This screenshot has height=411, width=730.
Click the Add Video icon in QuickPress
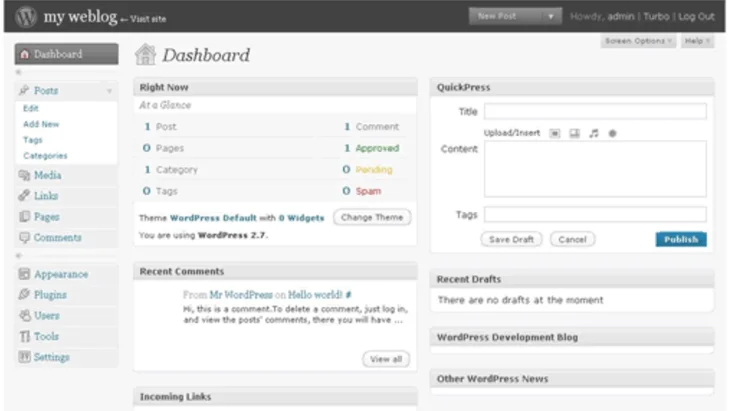(x=575, y=134)
